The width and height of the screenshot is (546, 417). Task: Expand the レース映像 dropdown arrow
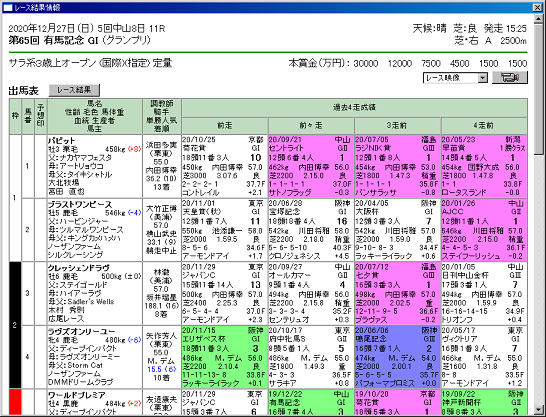click(x=482, y=78)
